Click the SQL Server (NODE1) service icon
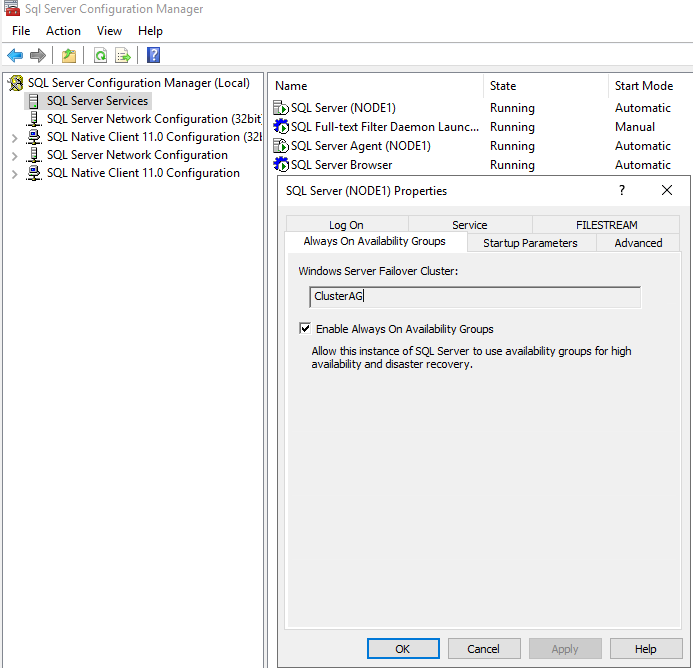693x668 pixels. point(281,108)
